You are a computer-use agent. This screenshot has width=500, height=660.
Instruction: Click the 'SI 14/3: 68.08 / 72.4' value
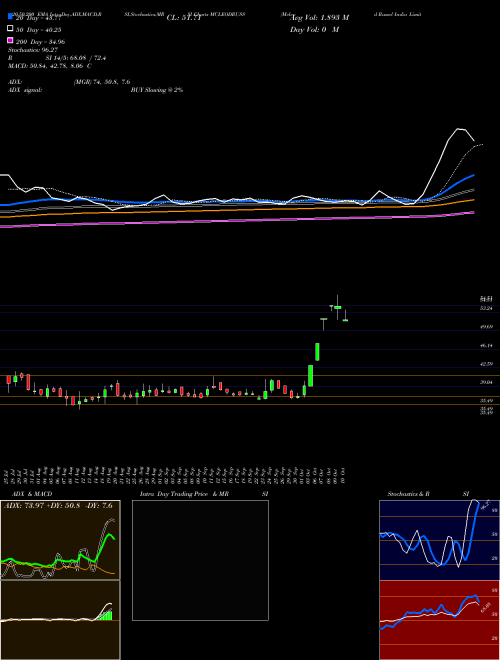click(x=76, y=58)
